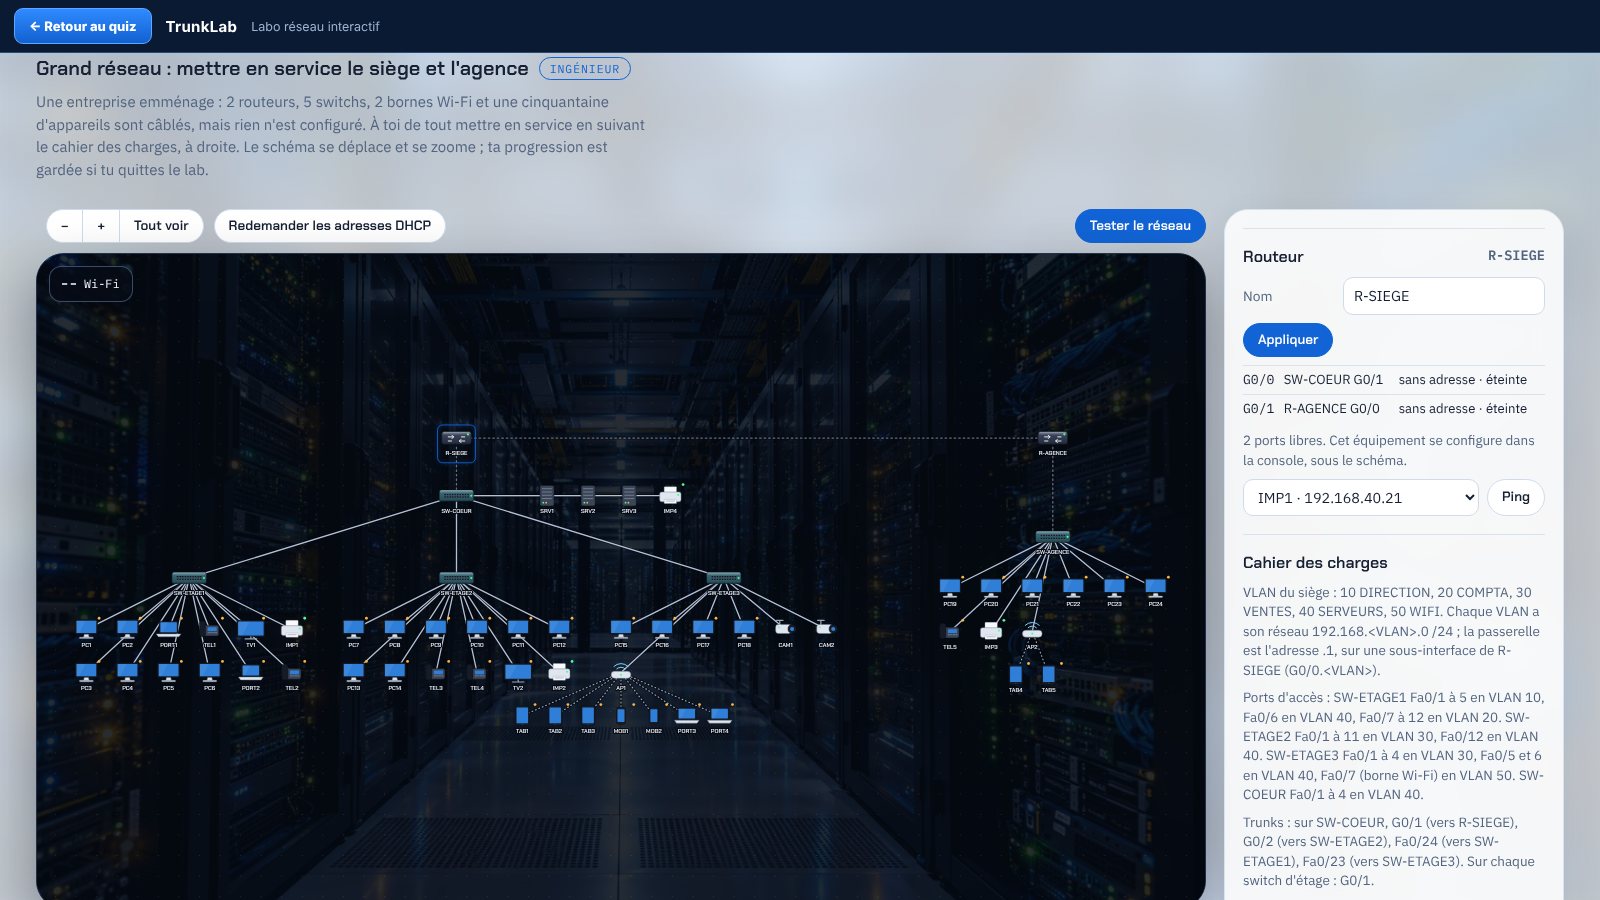The width and height of the screenshot is (1600, 900).
Task: Click the SRV1 server icon
Action: (547, 495)
